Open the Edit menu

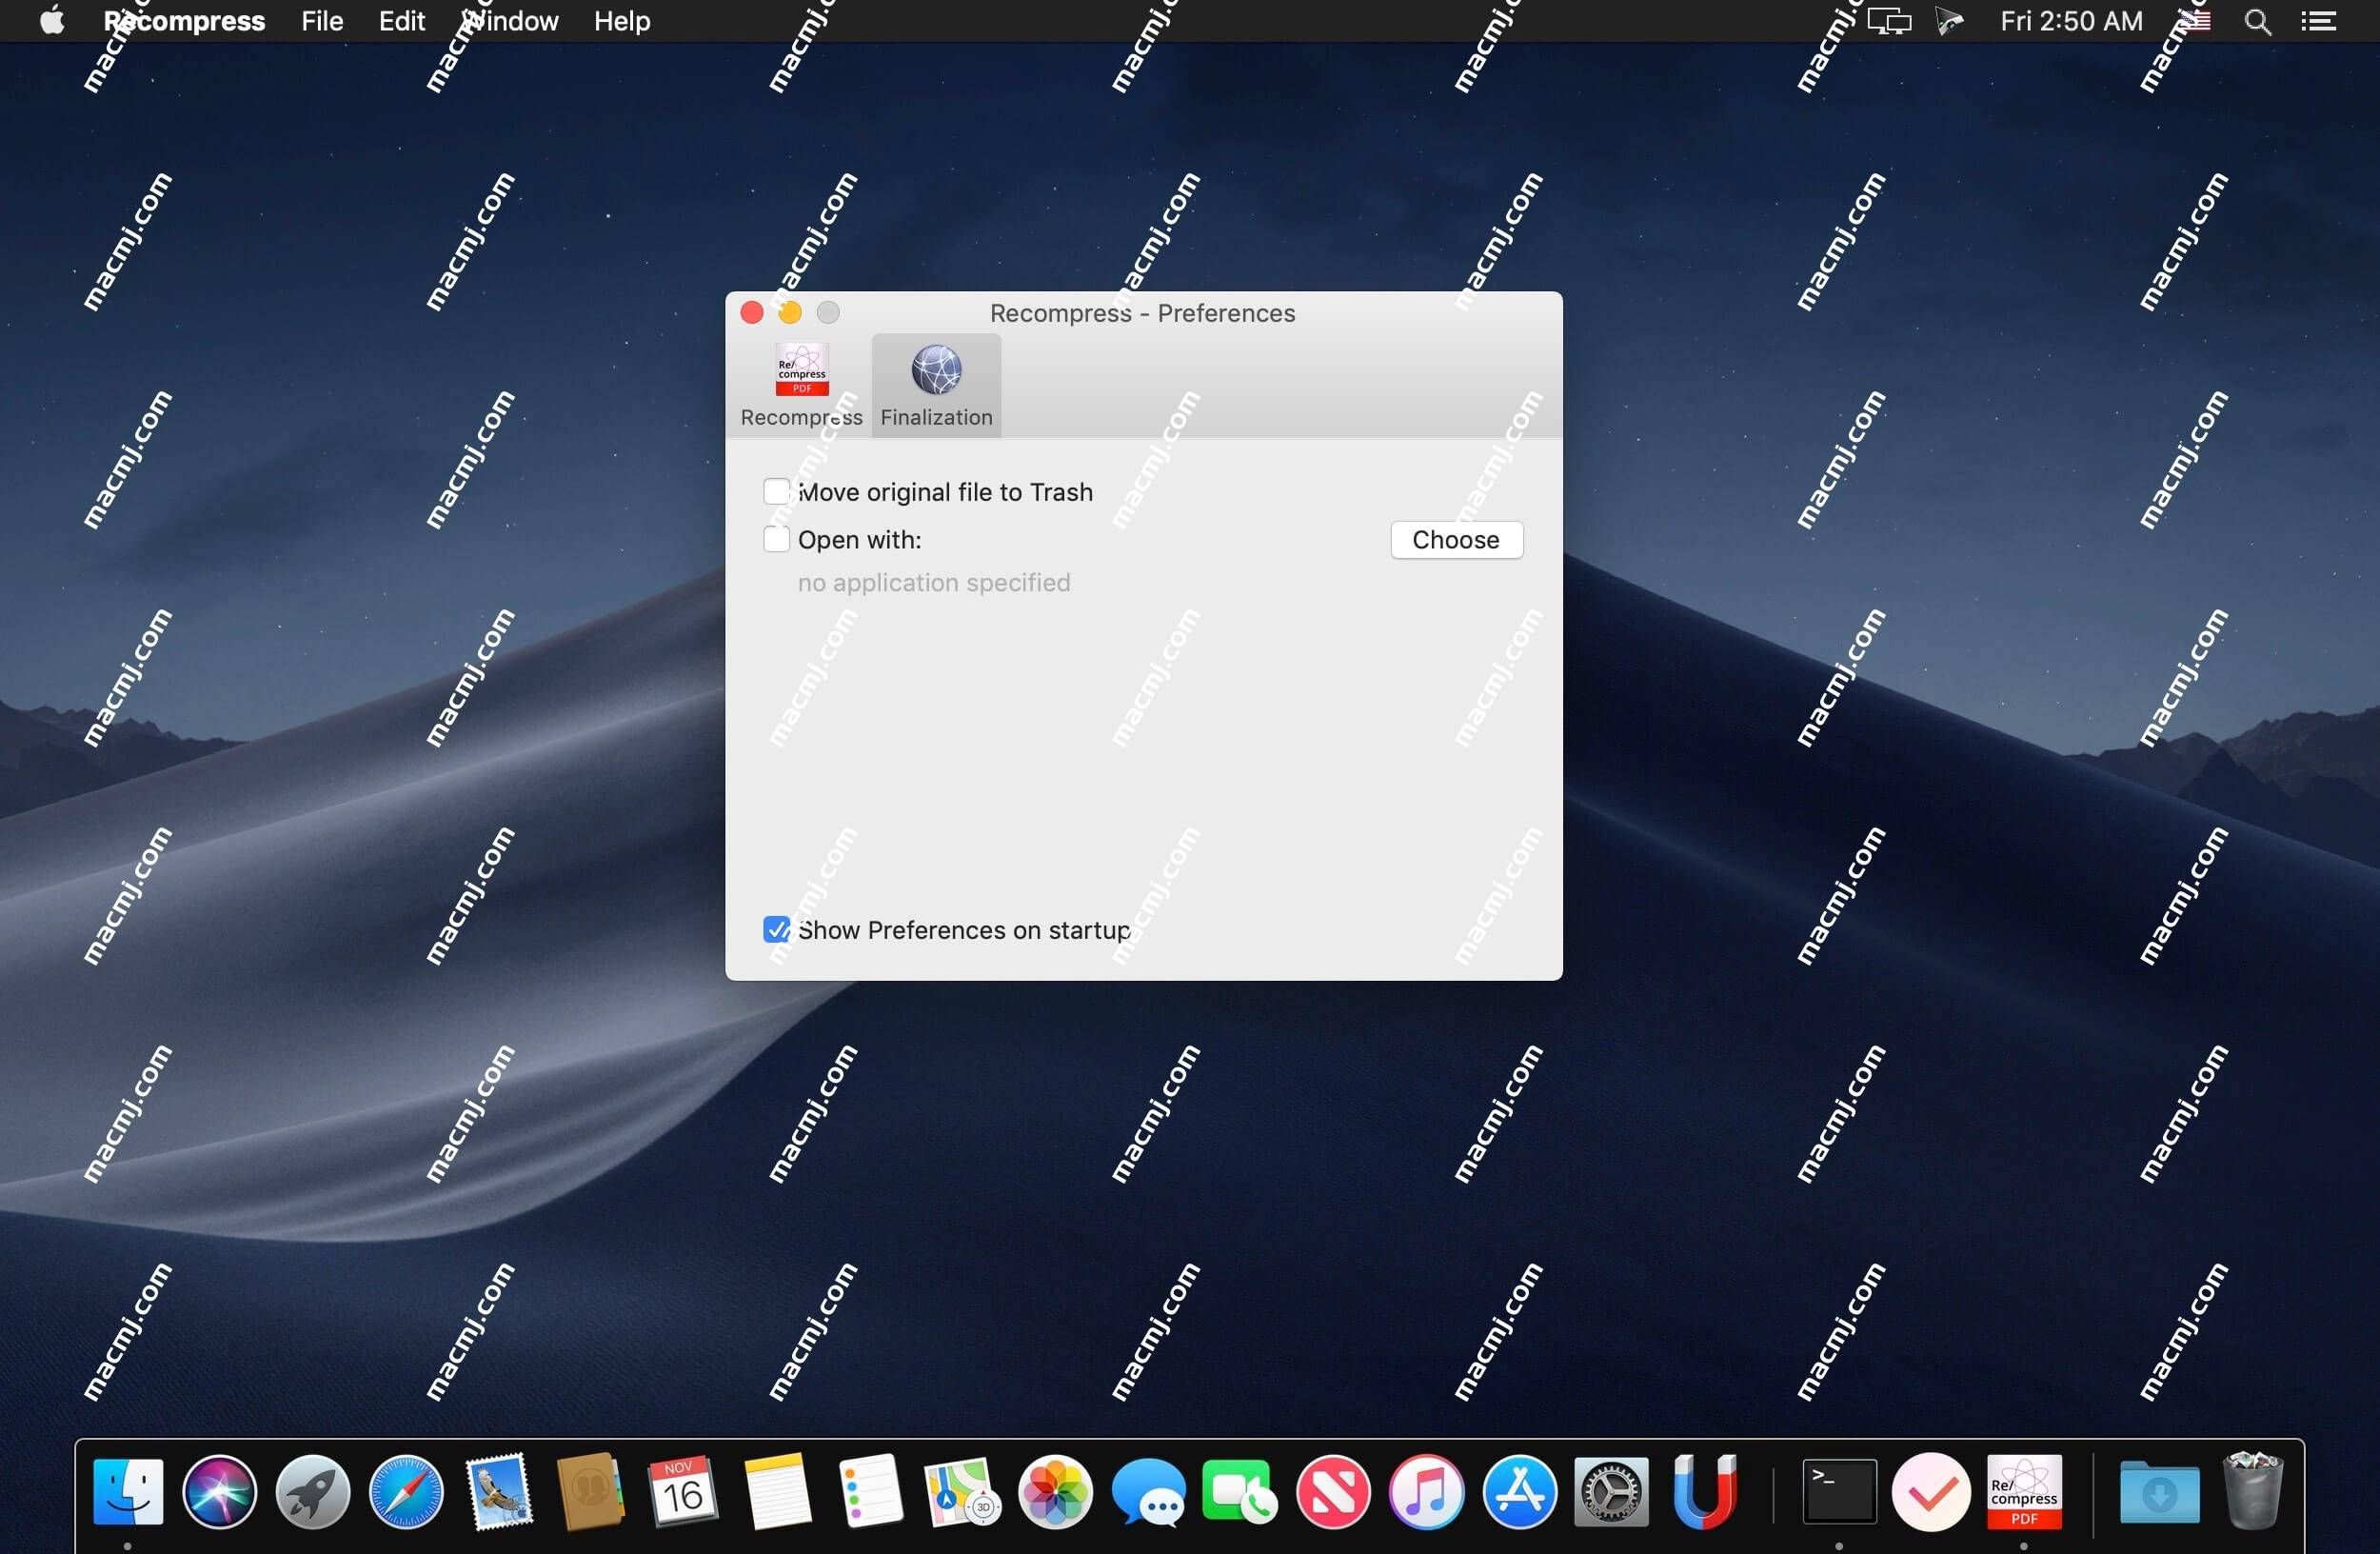402,21
